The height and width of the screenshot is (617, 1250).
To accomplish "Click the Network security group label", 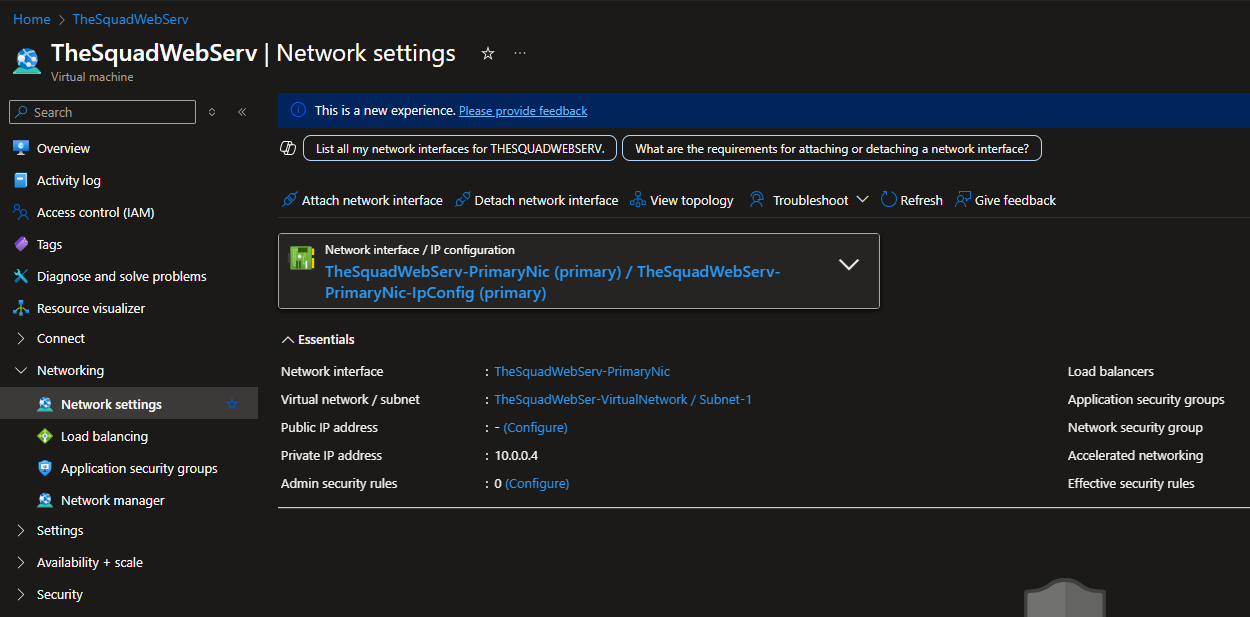I will click(1135, 427).
